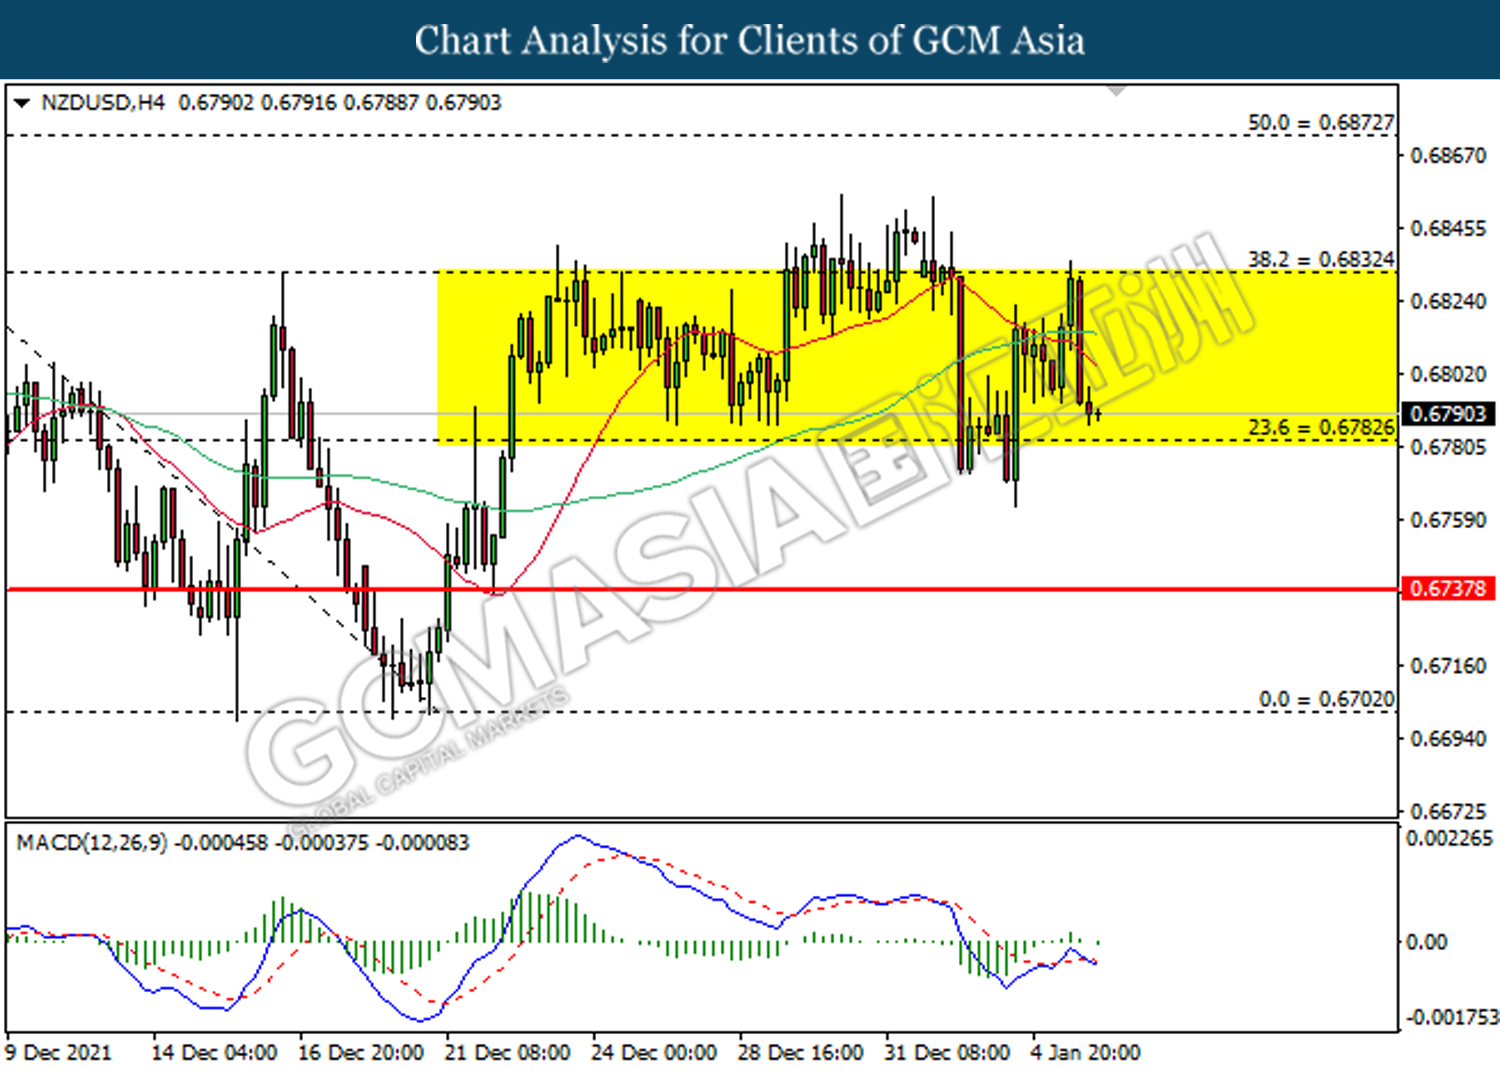Click the MACD axis value 0.002265
This screenshot has height=1071, width=1500.
(1450, 838)
